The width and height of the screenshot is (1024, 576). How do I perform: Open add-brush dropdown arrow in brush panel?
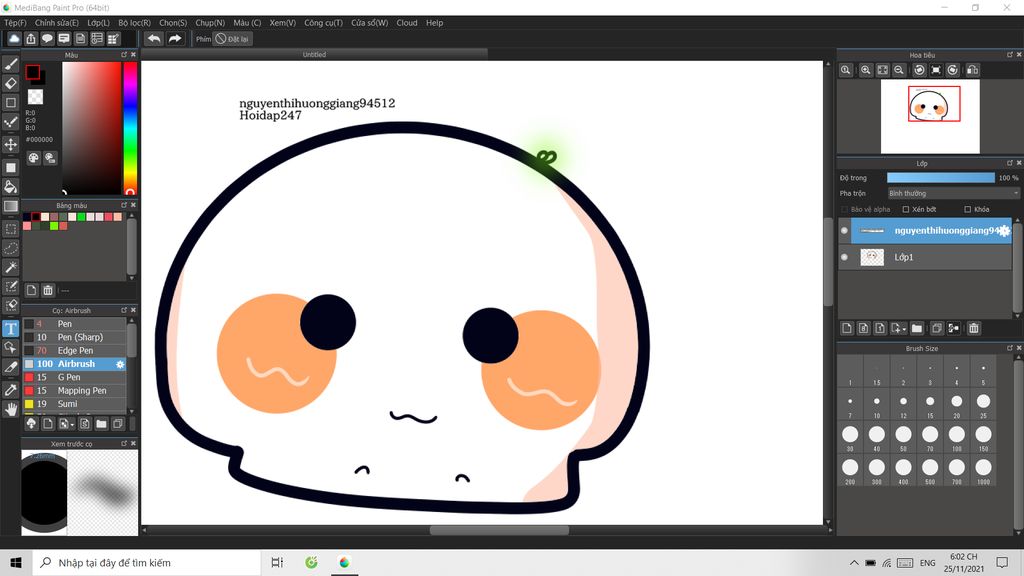72,425
